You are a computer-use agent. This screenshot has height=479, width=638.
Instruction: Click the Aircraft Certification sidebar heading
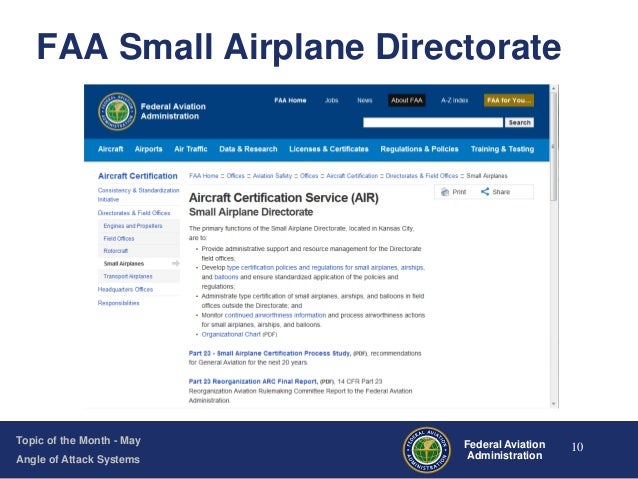138,176
